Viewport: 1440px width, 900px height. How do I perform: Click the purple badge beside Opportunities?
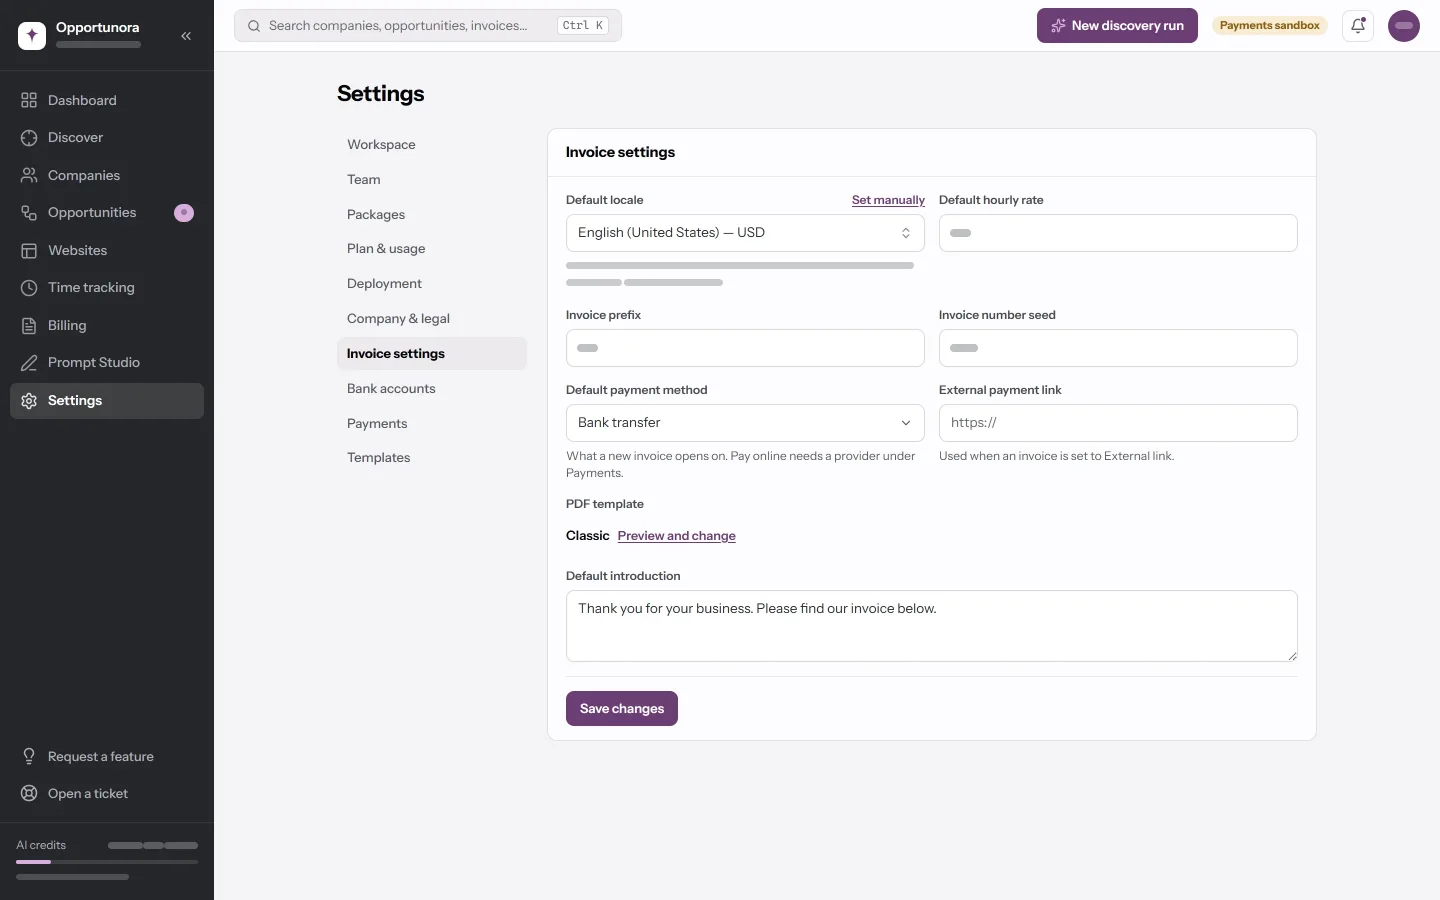coord(184,213)
